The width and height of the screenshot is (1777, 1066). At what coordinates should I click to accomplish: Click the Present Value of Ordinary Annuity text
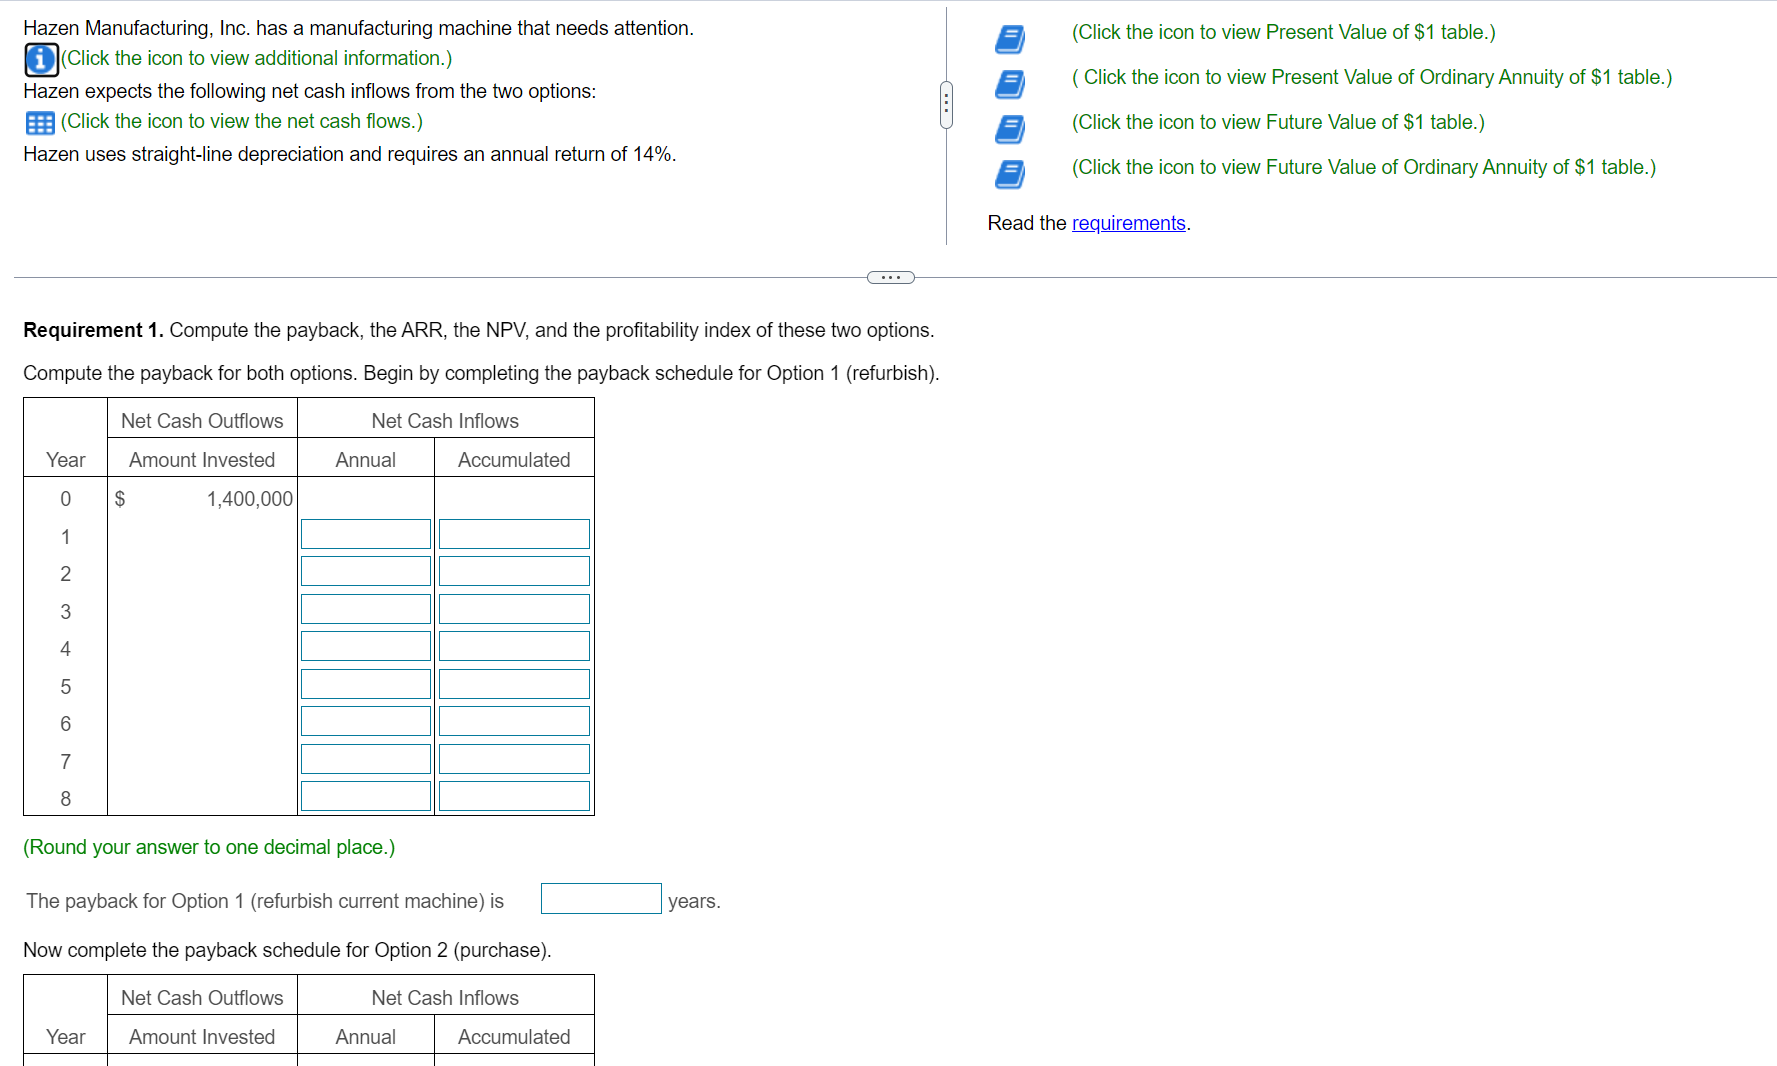click(x=1372, y=77)
